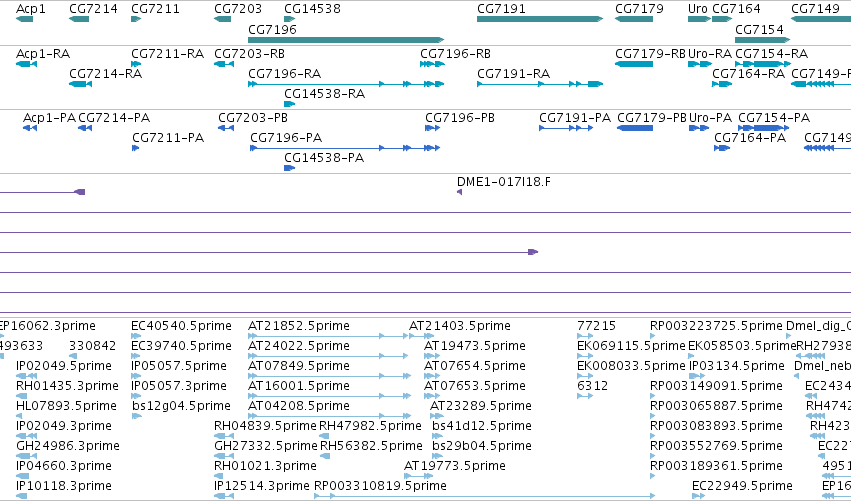Select the RH47982.5prime EST label
Image resolution: width=851 pixels, height=501 pixels.
pyautogui.click(x=370, y=426)
